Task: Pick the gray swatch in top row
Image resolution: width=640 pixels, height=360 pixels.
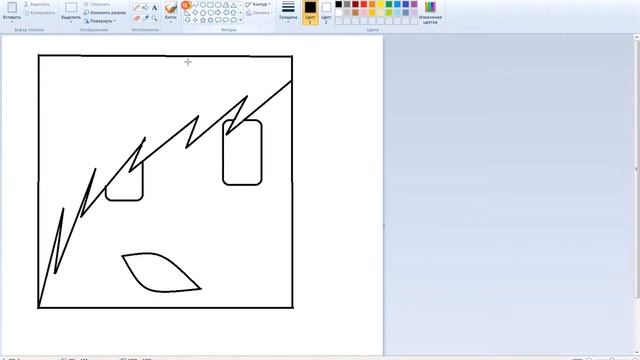Action: tap(347, 4)
